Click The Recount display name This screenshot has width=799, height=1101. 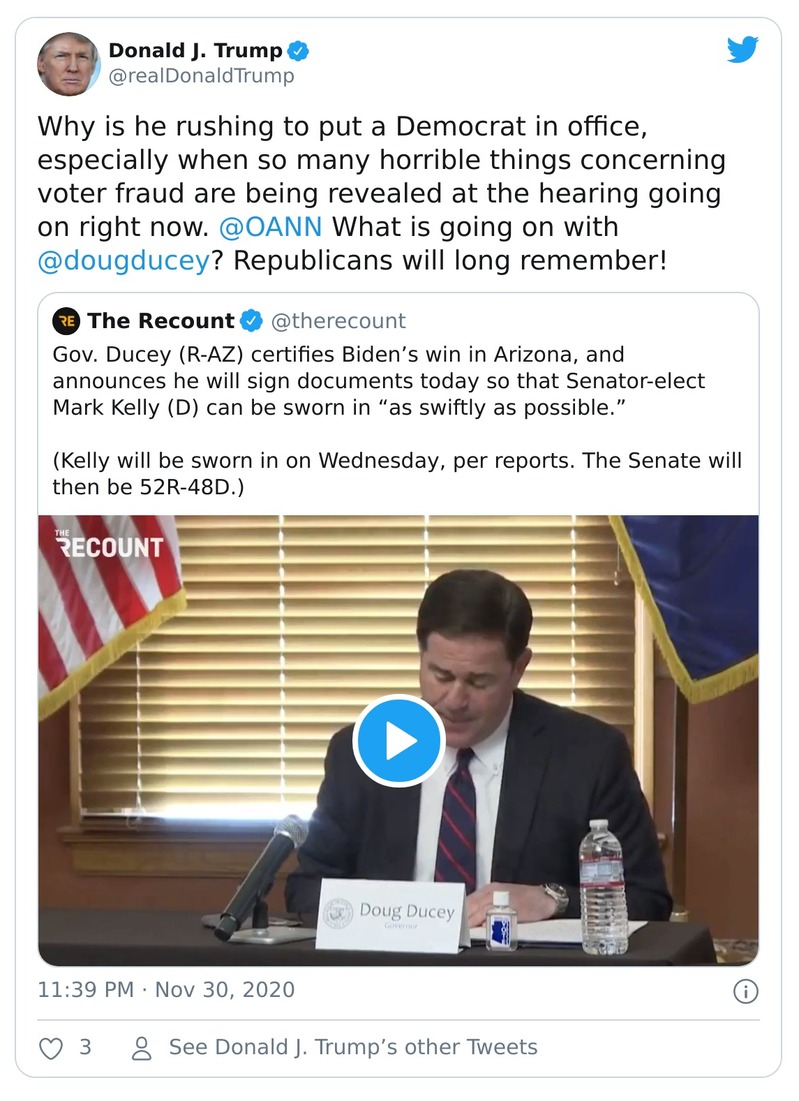click(160, 321)
